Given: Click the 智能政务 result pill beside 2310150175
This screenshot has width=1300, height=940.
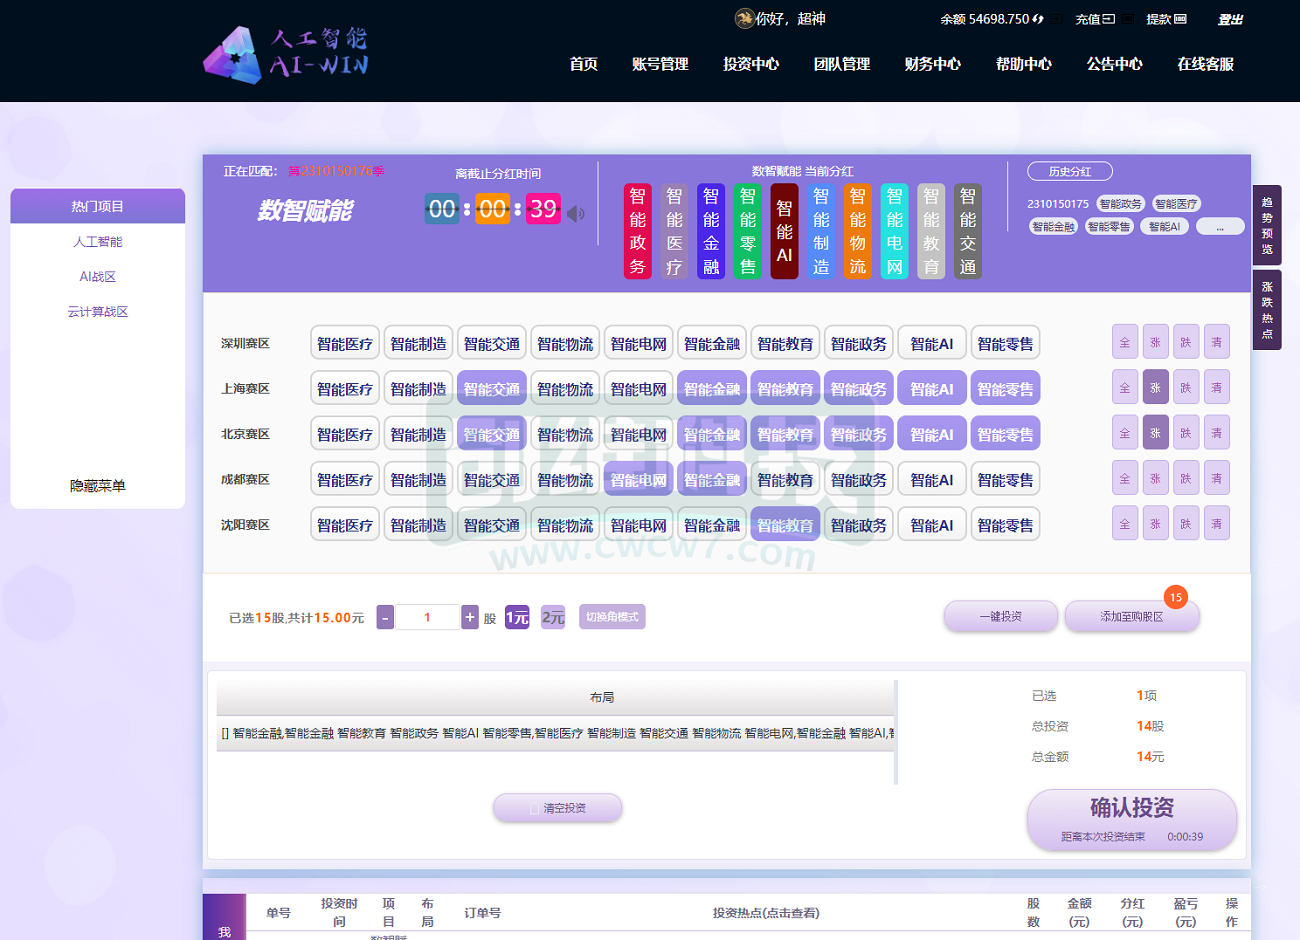Looking at the screenshot, I should click(1120, 204).
